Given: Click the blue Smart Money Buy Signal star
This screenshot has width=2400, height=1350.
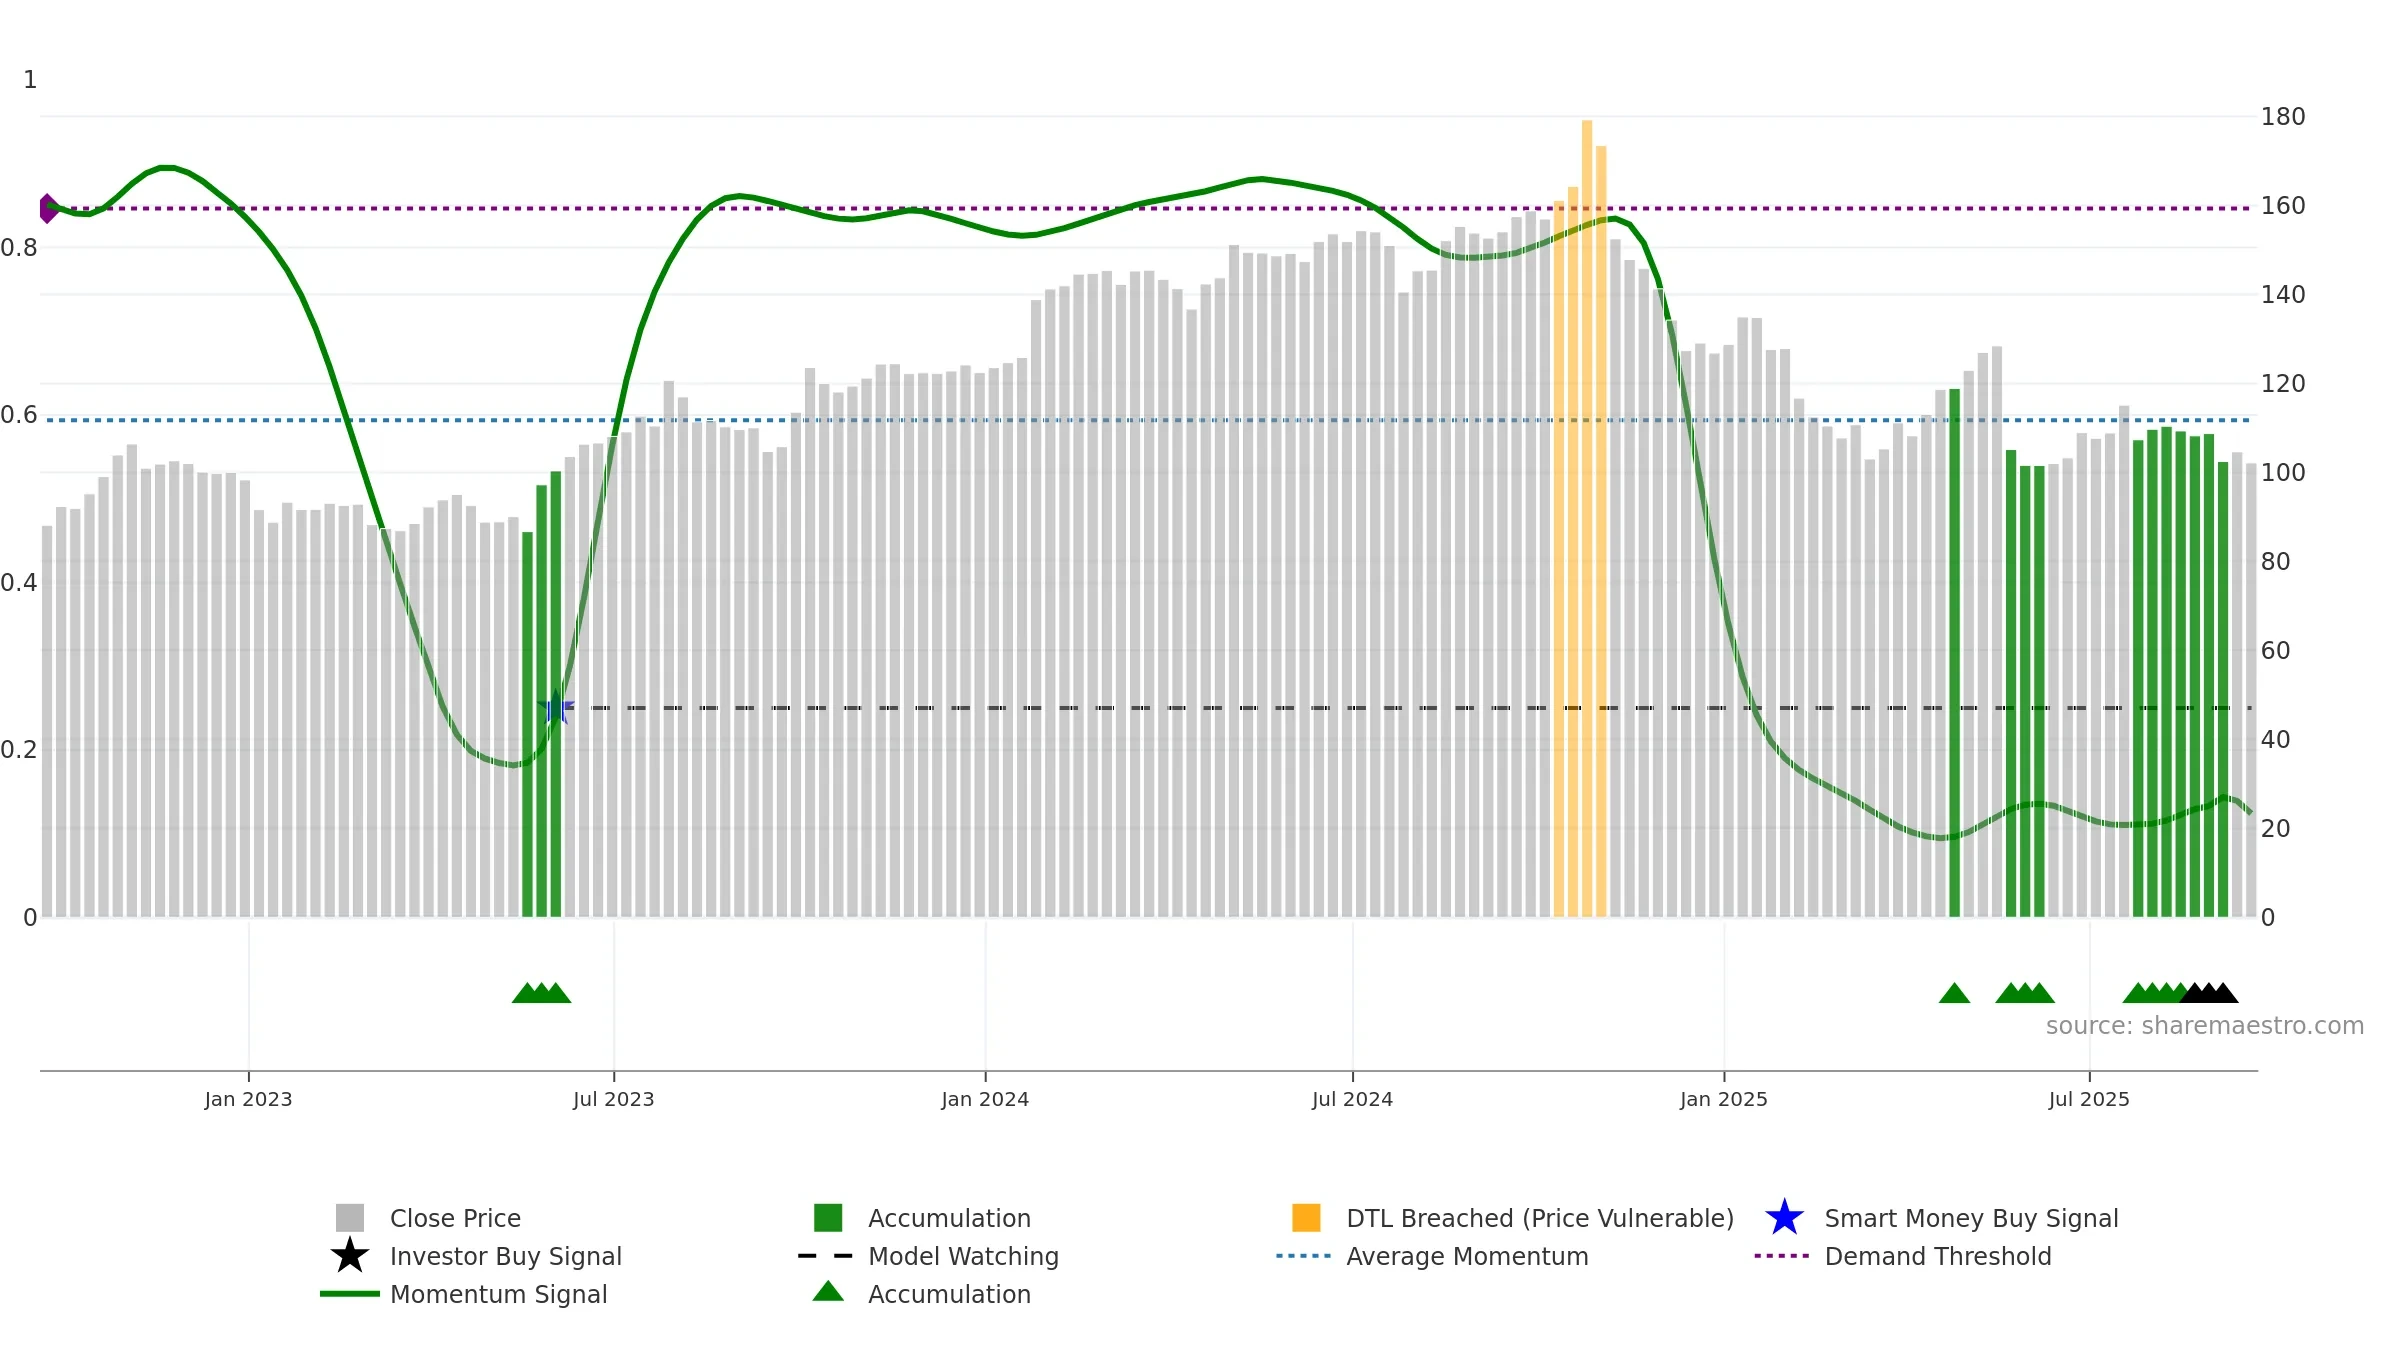Looking at the screenshot, I should tap(1785, 1218).
